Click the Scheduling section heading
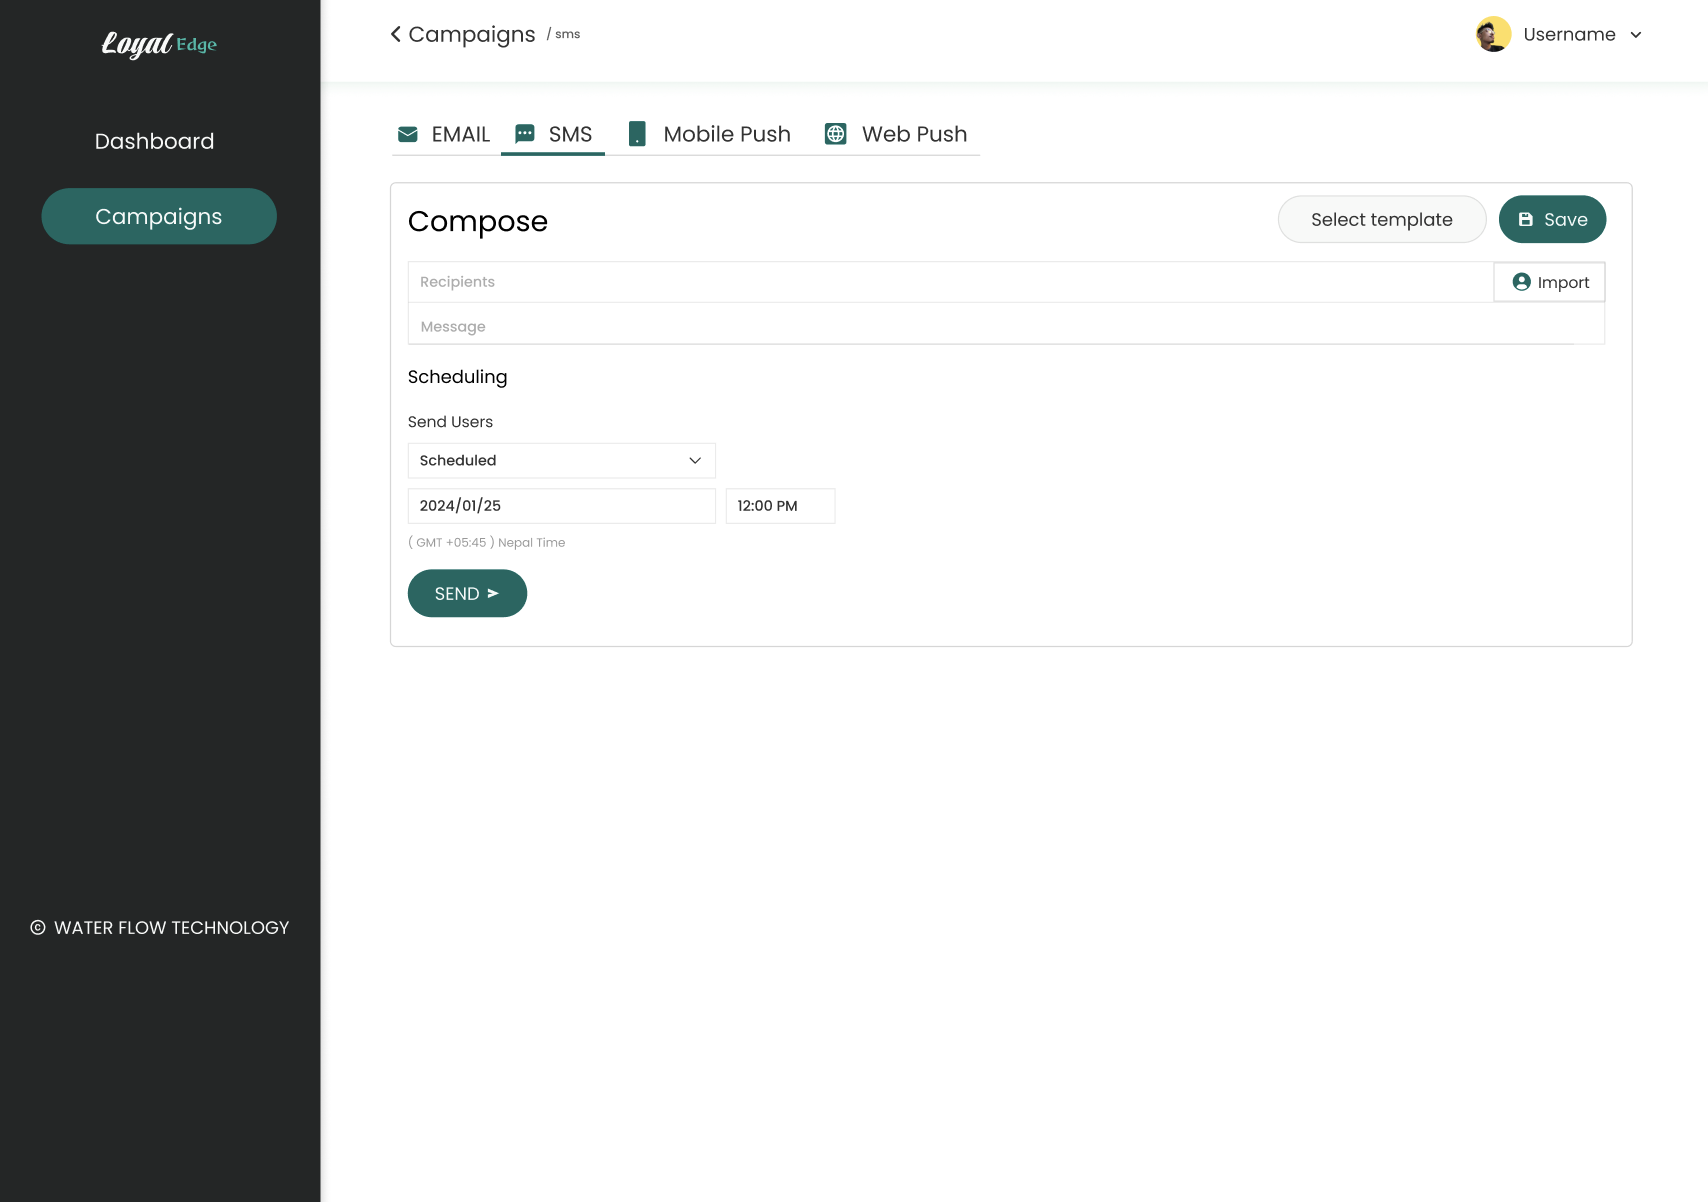The height and width of the screenshot is (1202, 1708). click(x=458, y=377)
